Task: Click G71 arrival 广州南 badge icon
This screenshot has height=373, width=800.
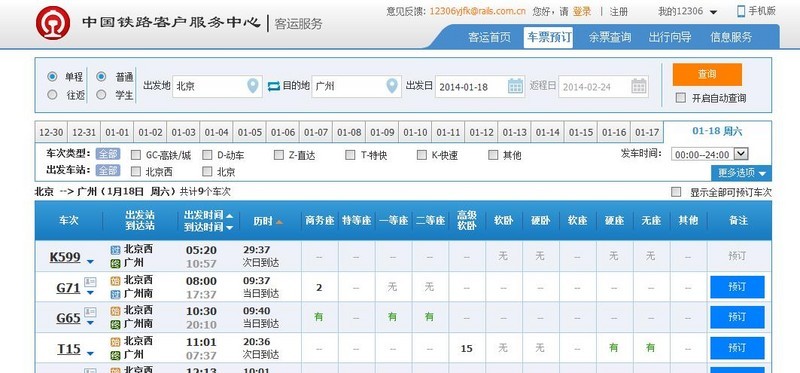Action: click(x=115, y=293)
